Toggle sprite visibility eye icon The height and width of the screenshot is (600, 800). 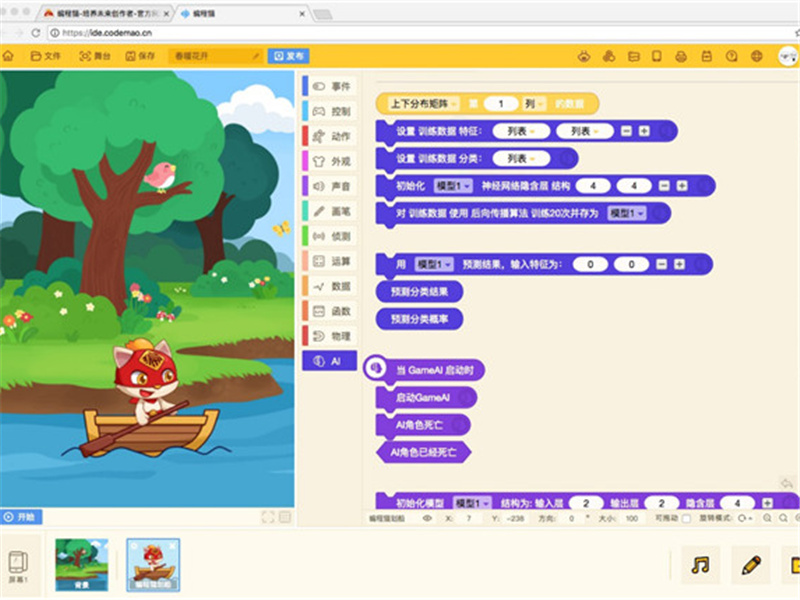point(427,518)
